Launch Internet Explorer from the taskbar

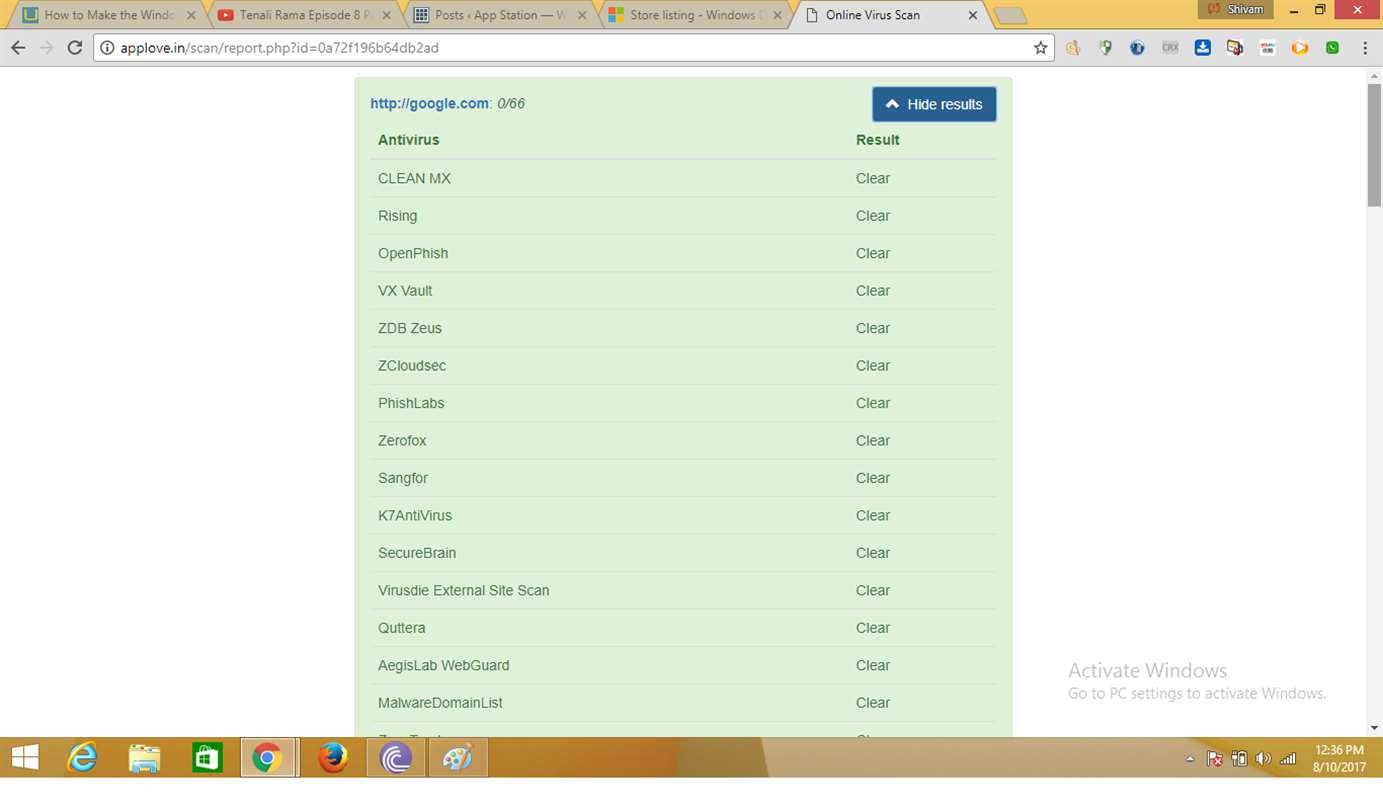point(82,758)
